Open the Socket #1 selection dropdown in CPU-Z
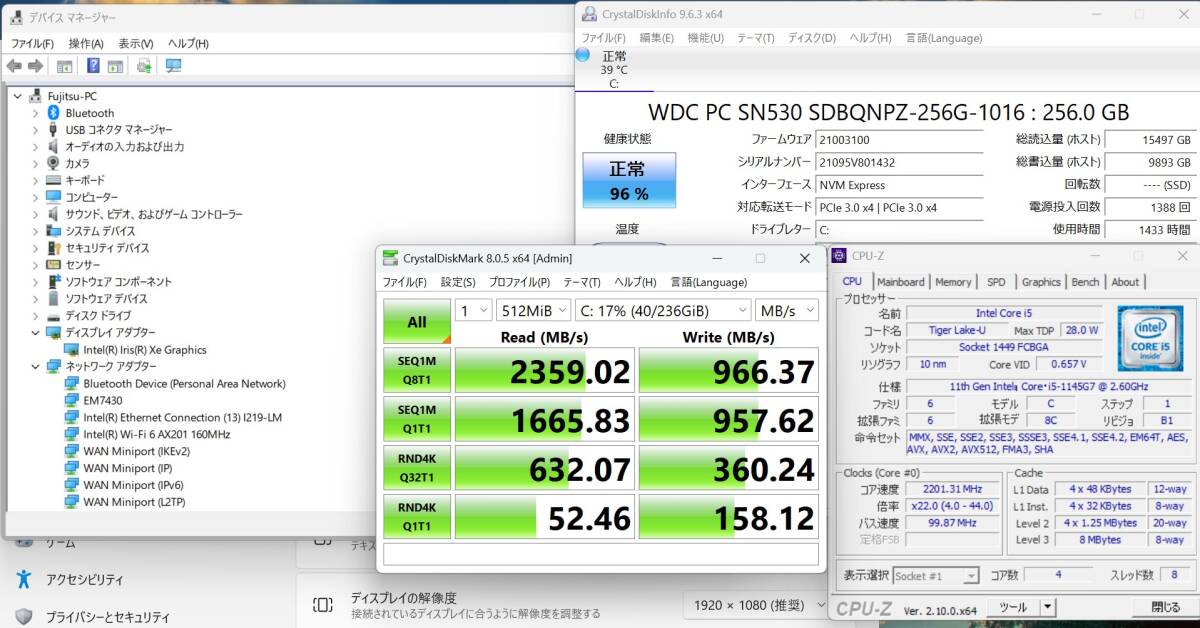Viewport: 1200px width, 628px height. click(934, 576)
